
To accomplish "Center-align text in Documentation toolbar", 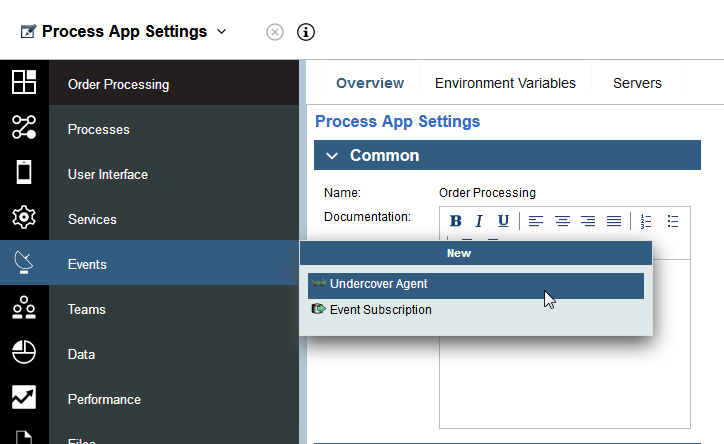I will click(562, 221).
